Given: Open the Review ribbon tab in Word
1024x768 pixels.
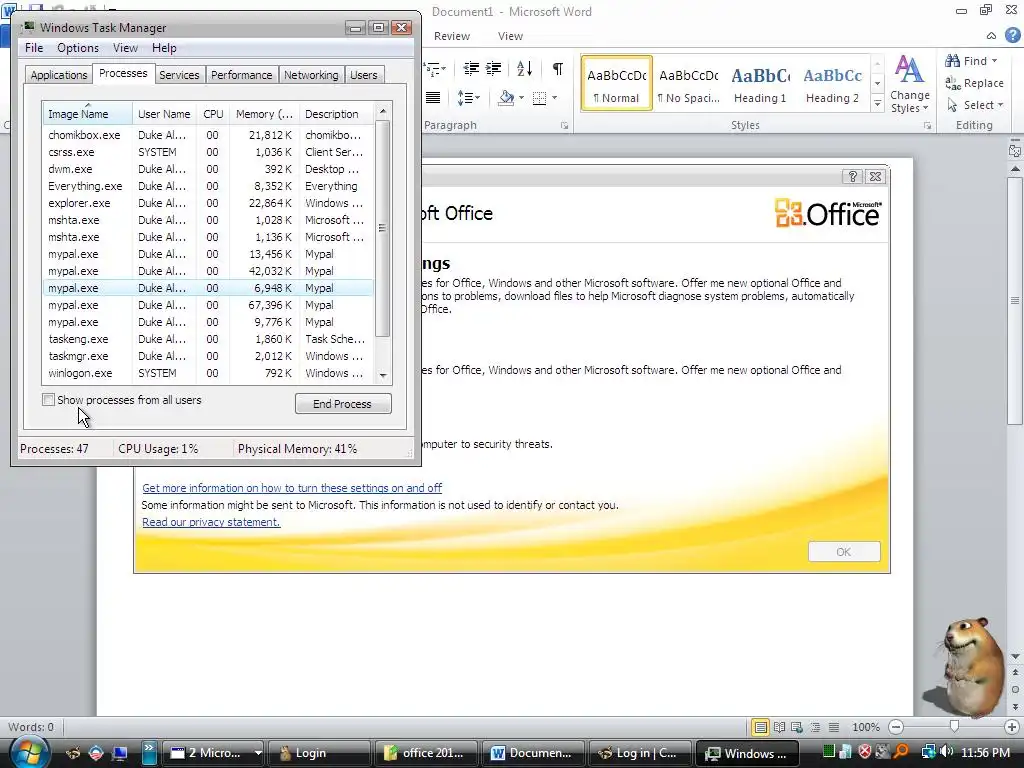Looking at the screenshot, I should click(452, 36).
